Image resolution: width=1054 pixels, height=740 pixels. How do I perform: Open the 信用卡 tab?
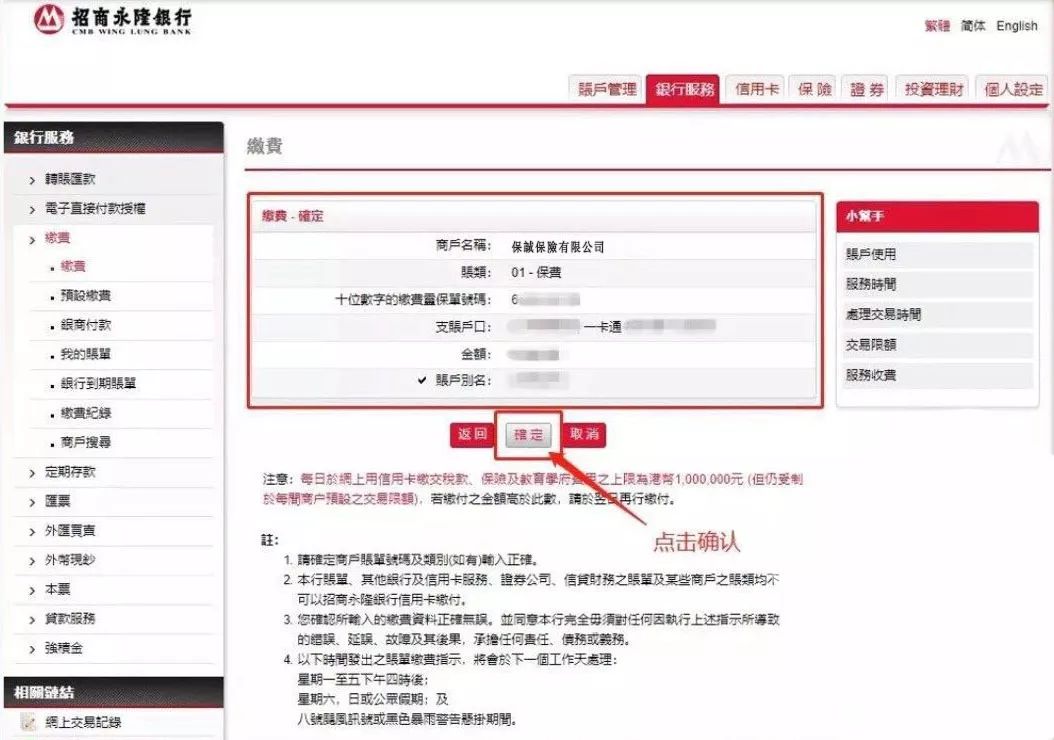pyautogui.click(x=756, y=89)
